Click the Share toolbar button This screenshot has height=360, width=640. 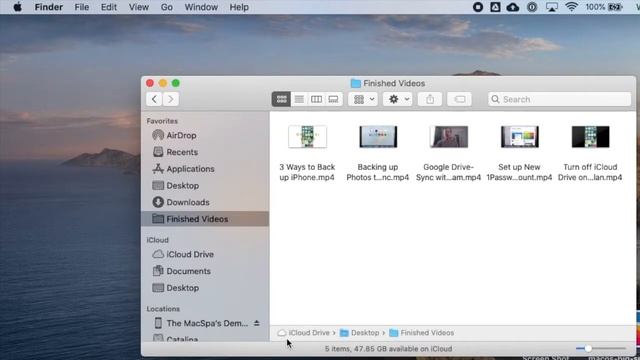click(x=430, y=99)
